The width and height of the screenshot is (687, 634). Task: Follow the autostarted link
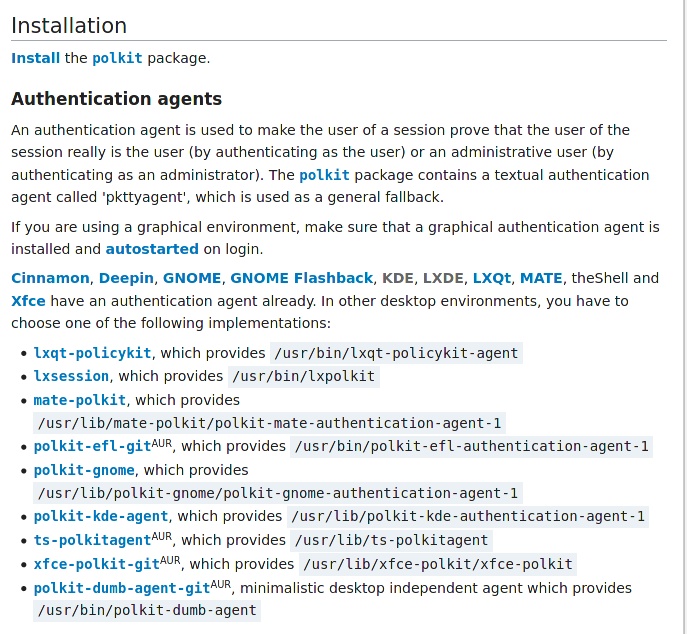(x=152, y=249)
